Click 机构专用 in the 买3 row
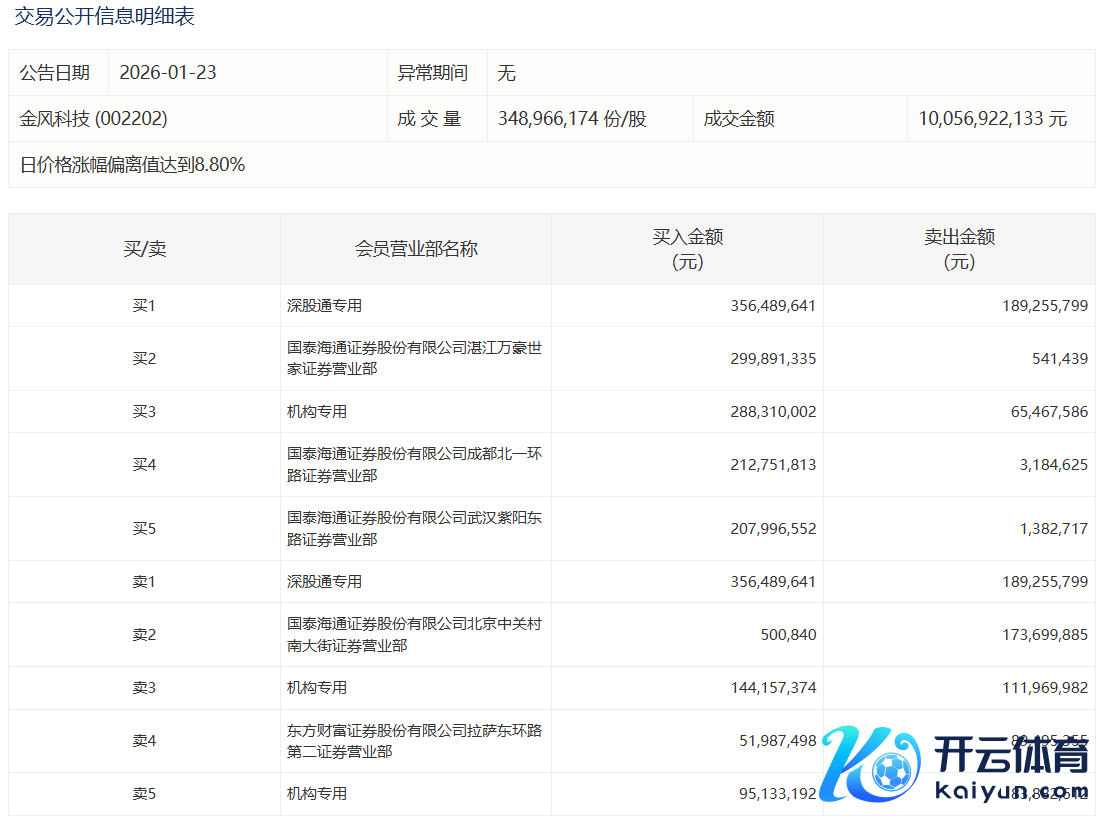The height and width of the screenshot is (824, 1104). pyautogui.click(x=317, y=412)
